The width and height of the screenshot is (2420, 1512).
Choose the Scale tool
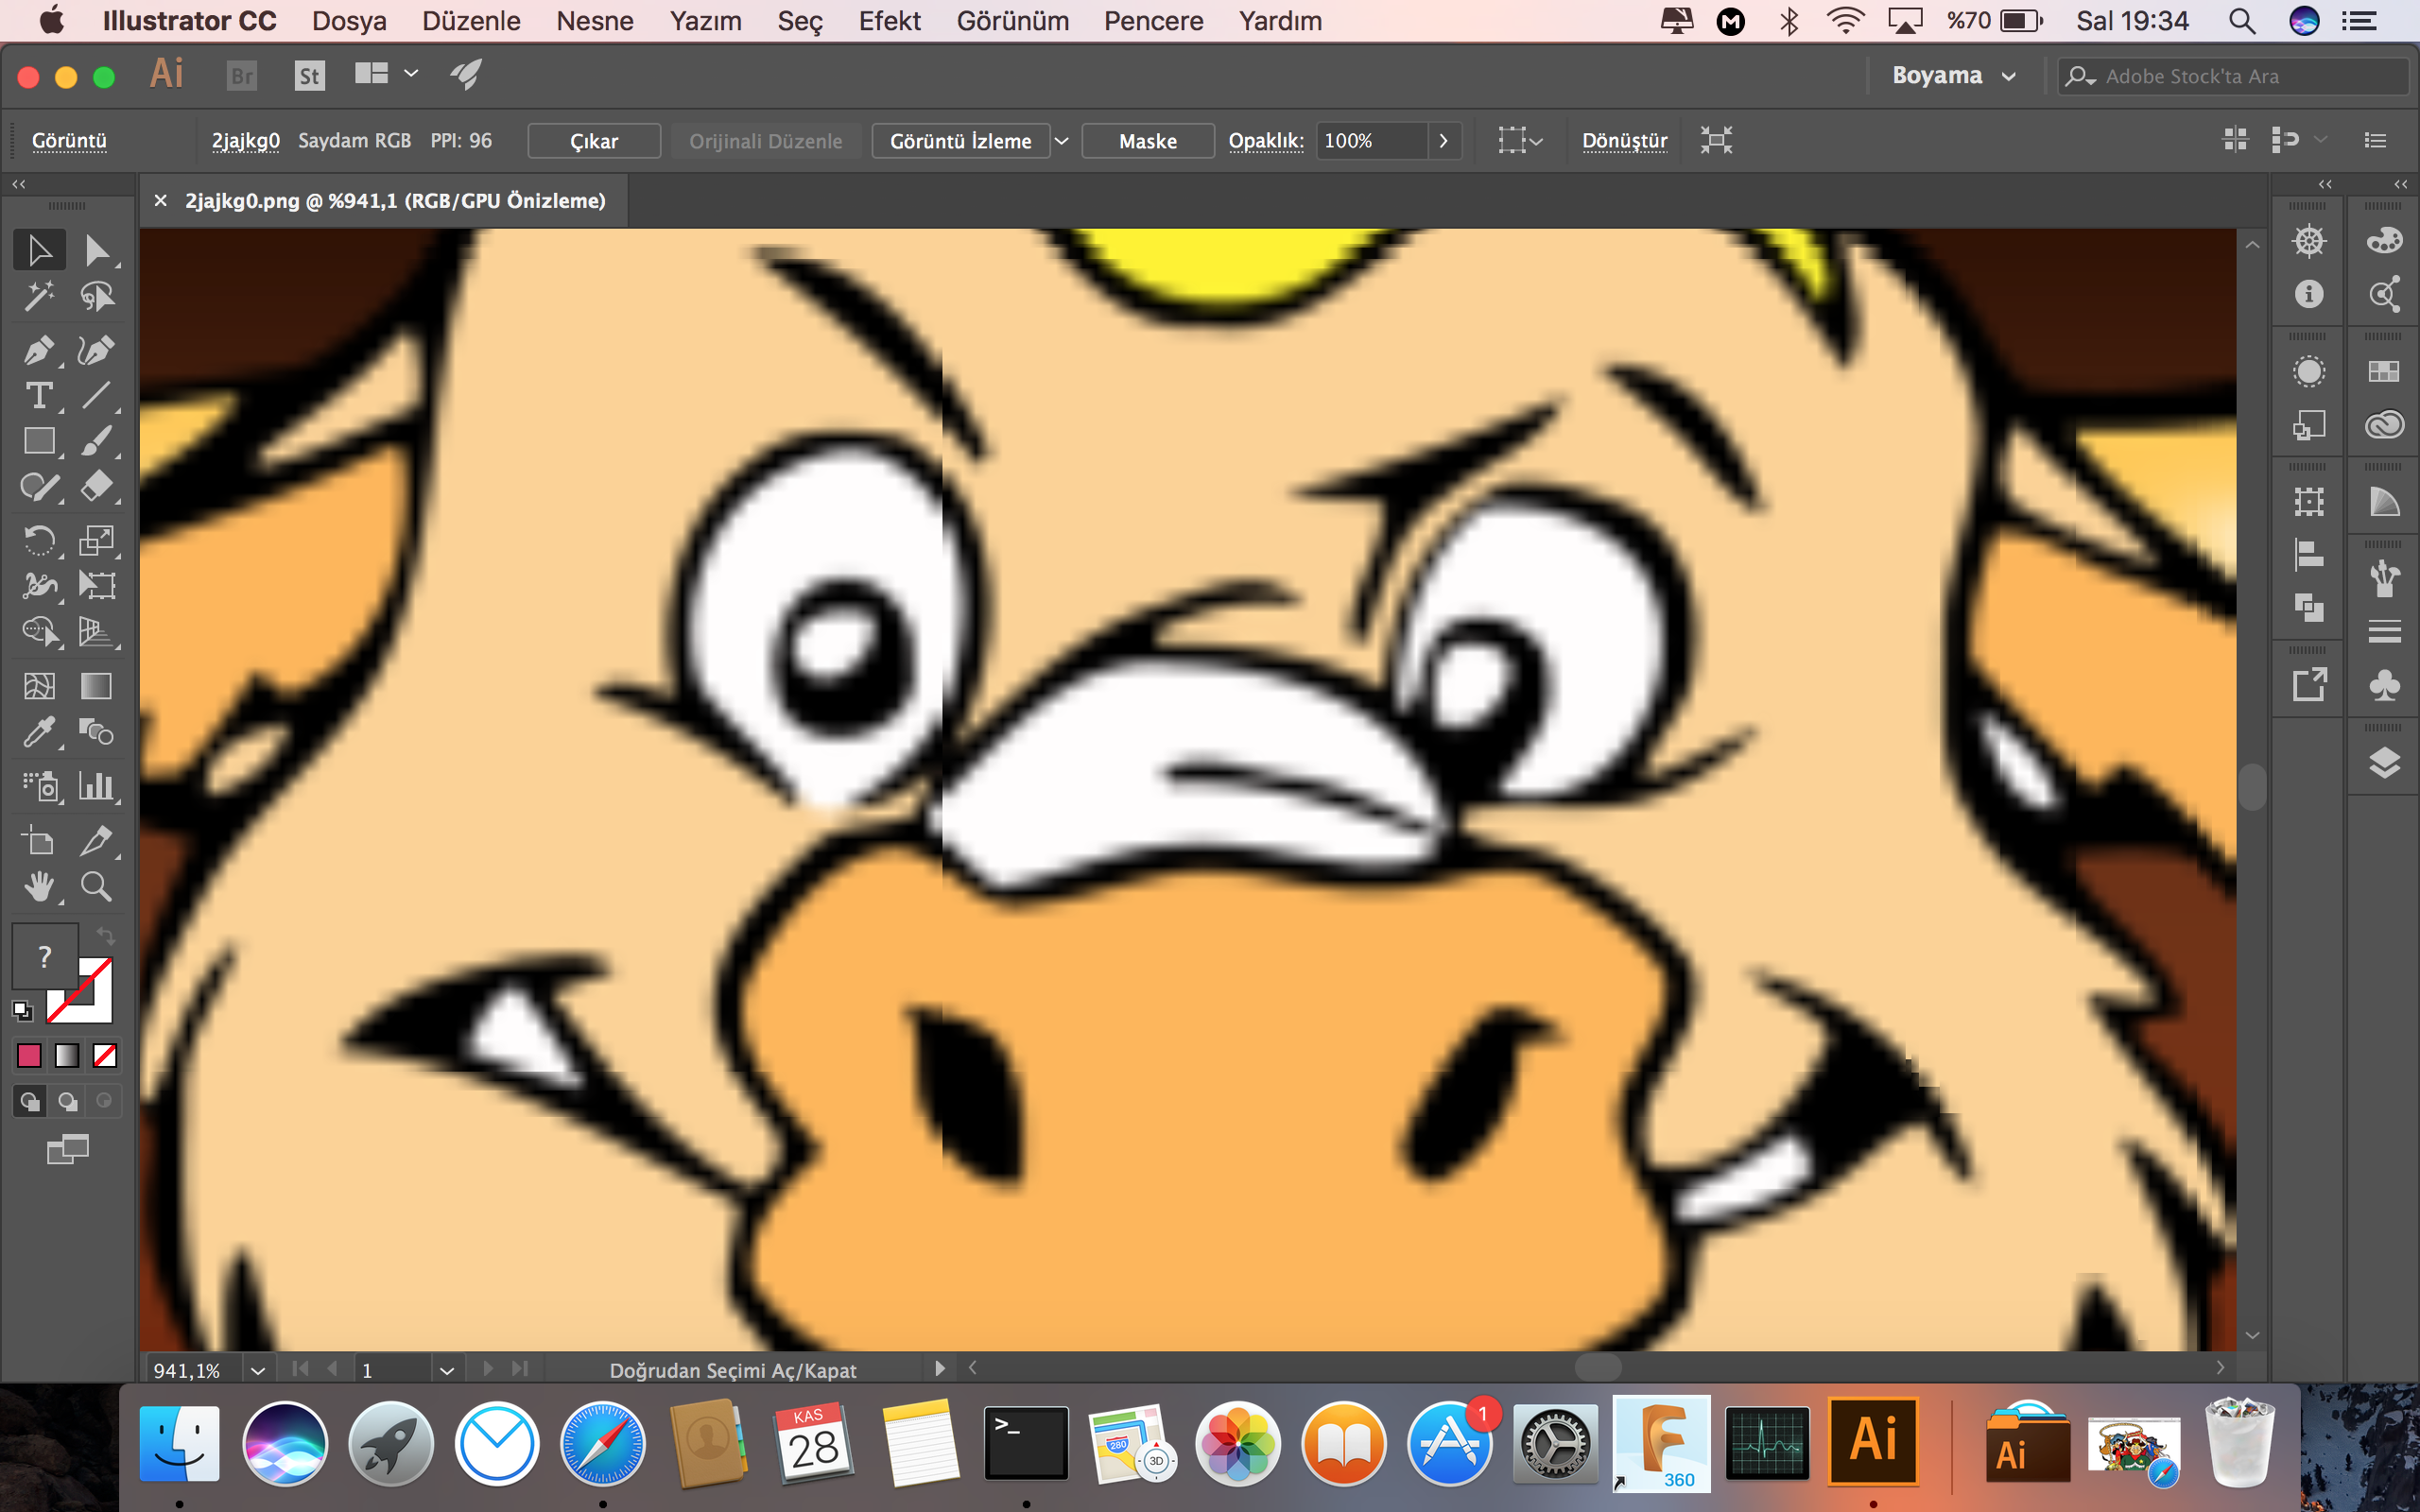click(97, 541)
